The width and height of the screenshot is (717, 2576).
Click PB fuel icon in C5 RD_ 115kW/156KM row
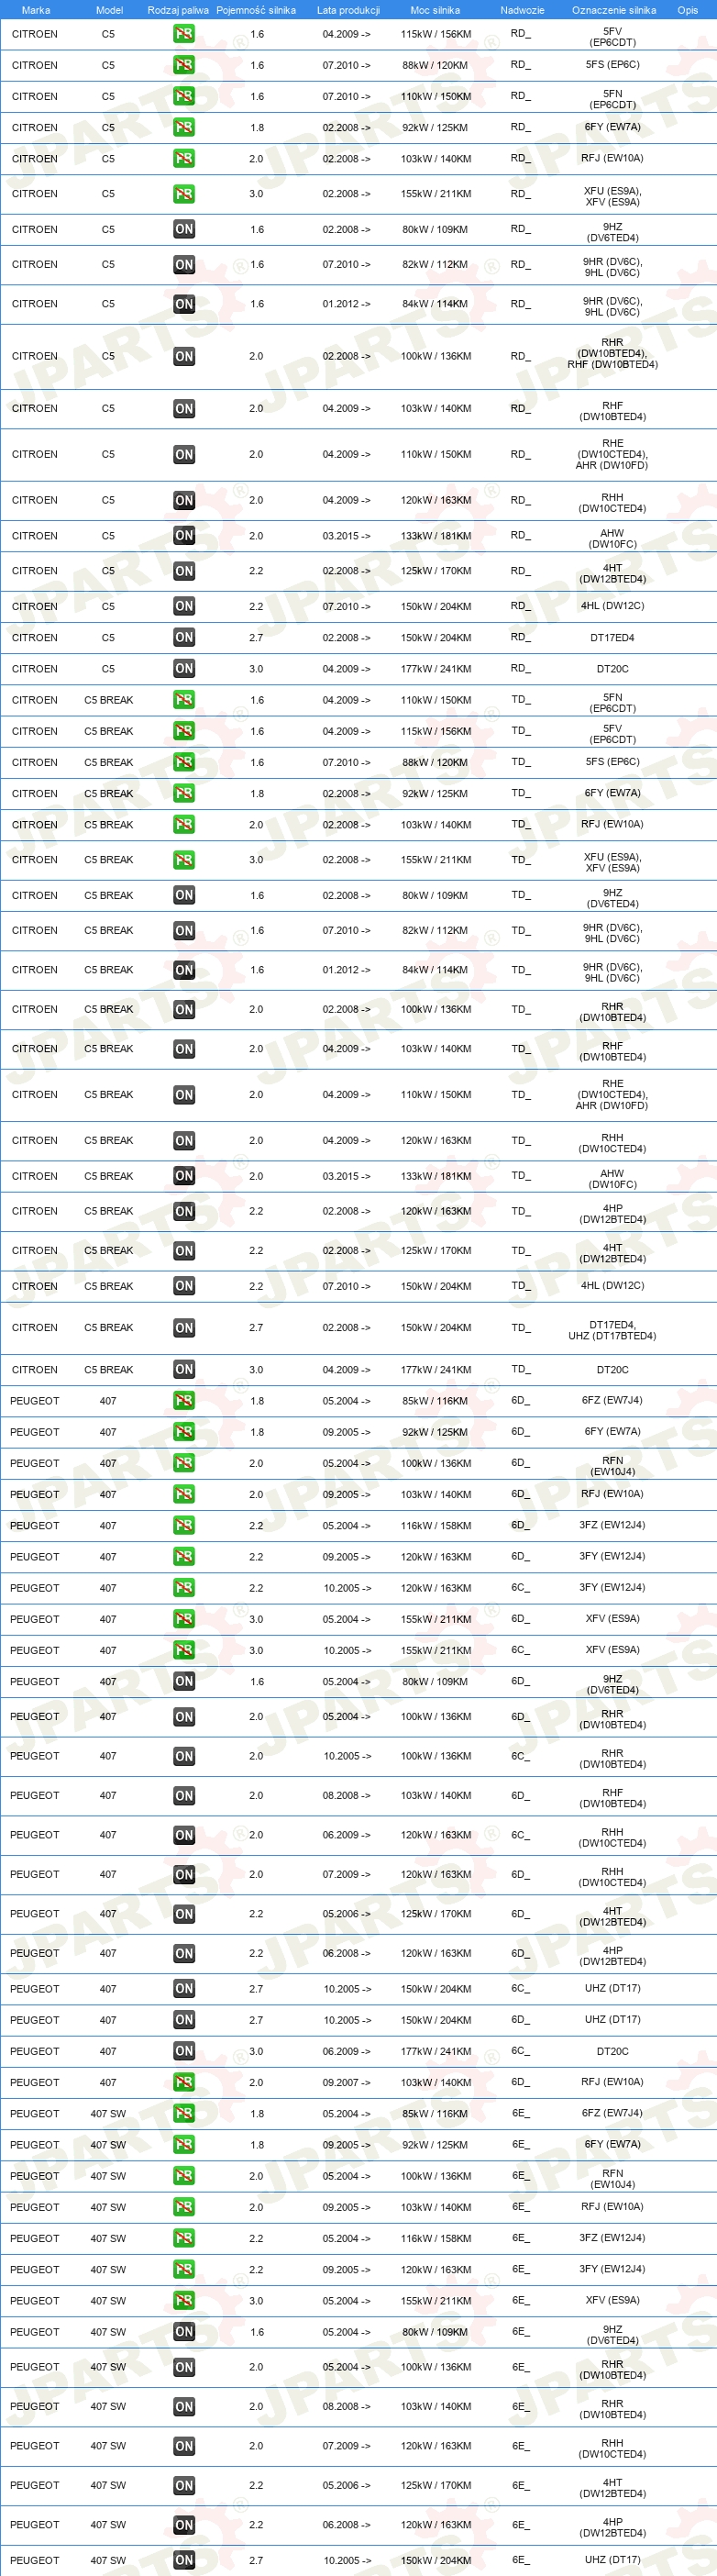coord(184,34)
